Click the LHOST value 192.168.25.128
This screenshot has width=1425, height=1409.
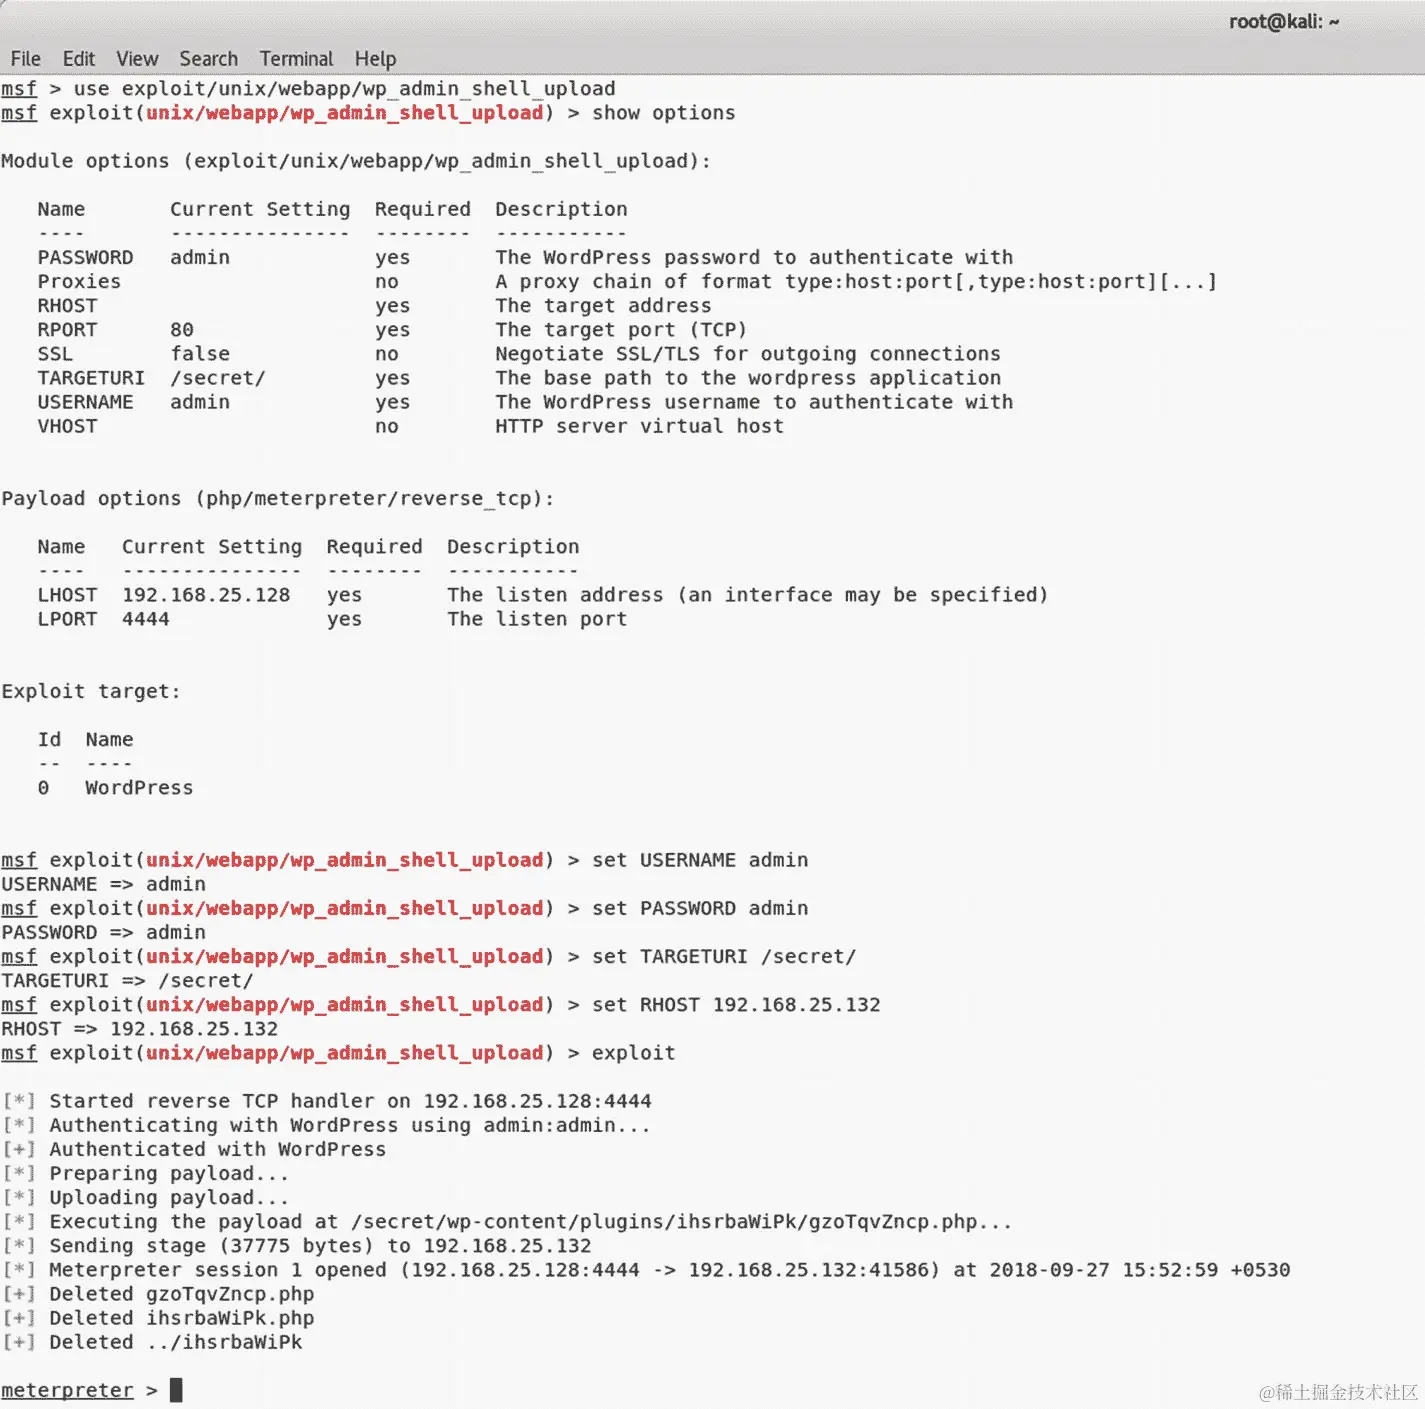point(206,595)
